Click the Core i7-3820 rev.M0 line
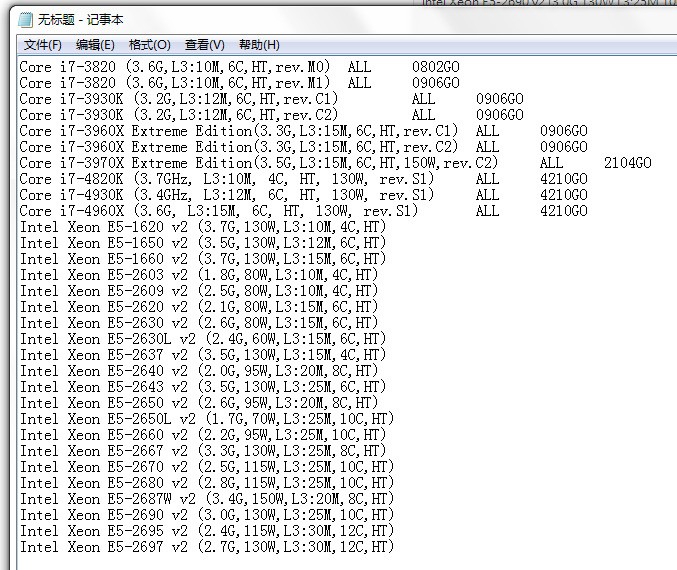Viewport: 677px width, 570px height. pyautogui.click(x=240, y=67)
